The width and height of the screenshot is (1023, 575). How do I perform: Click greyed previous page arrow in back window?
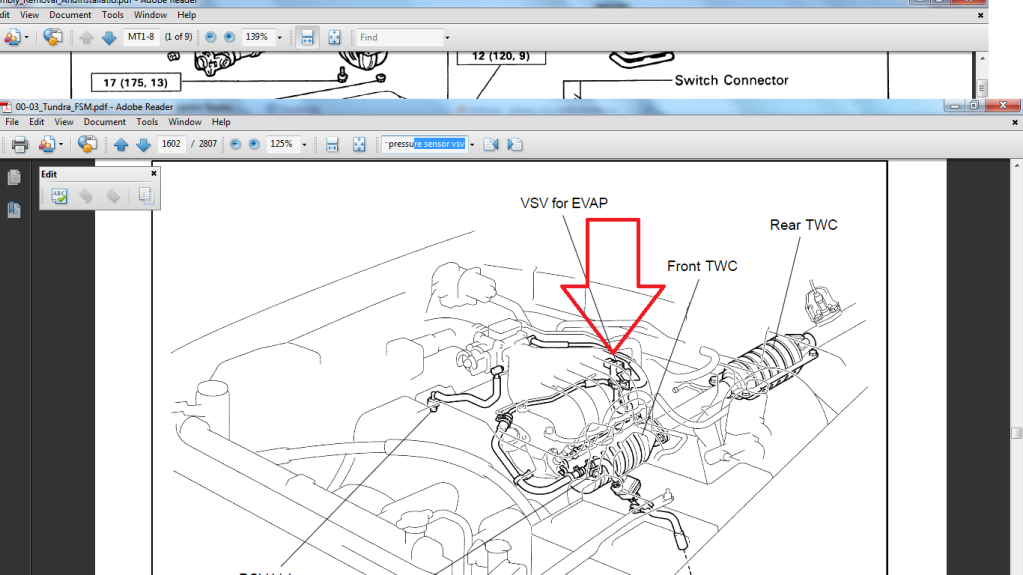(x=86, y=37)
